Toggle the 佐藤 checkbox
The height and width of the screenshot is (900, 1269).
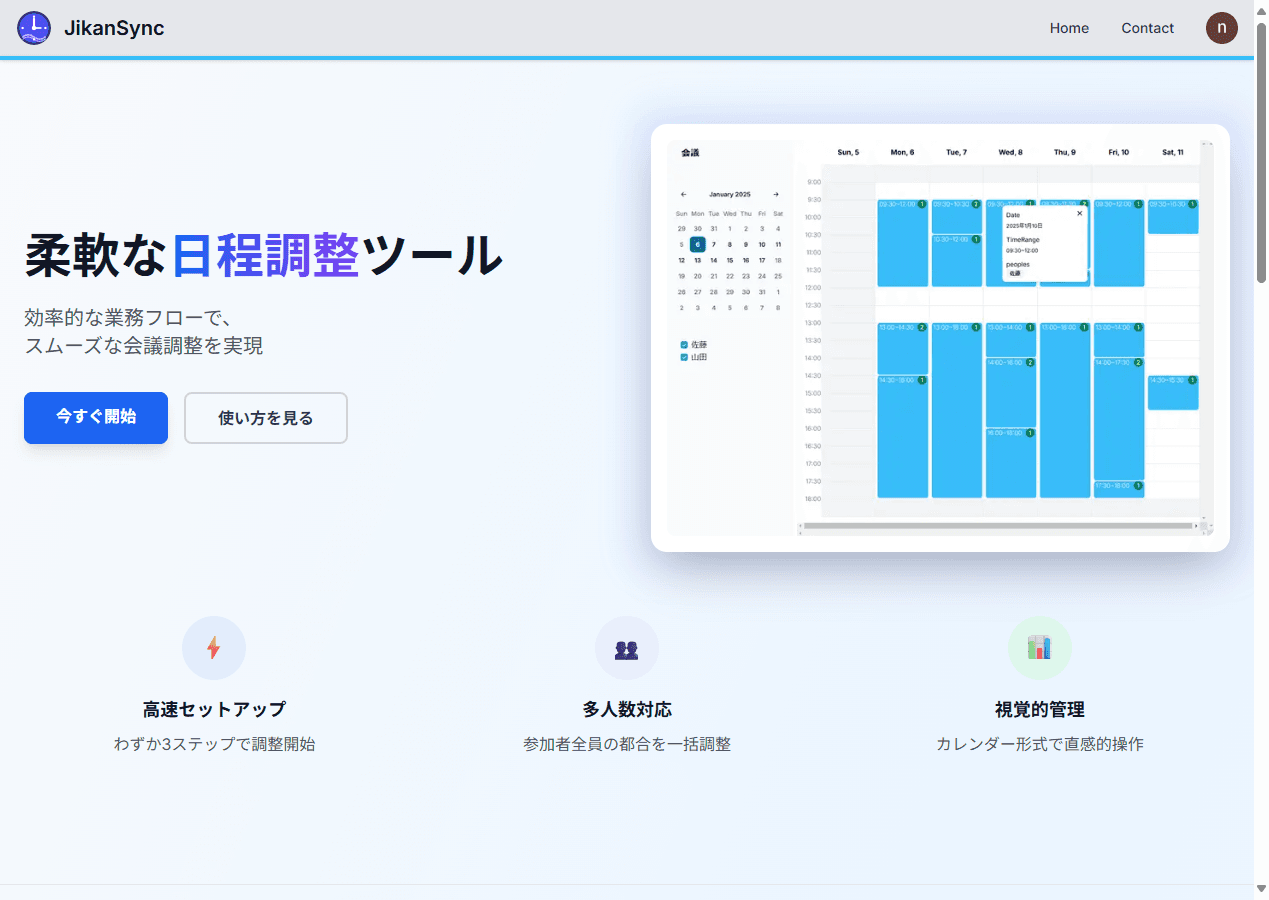pos(684,345)
